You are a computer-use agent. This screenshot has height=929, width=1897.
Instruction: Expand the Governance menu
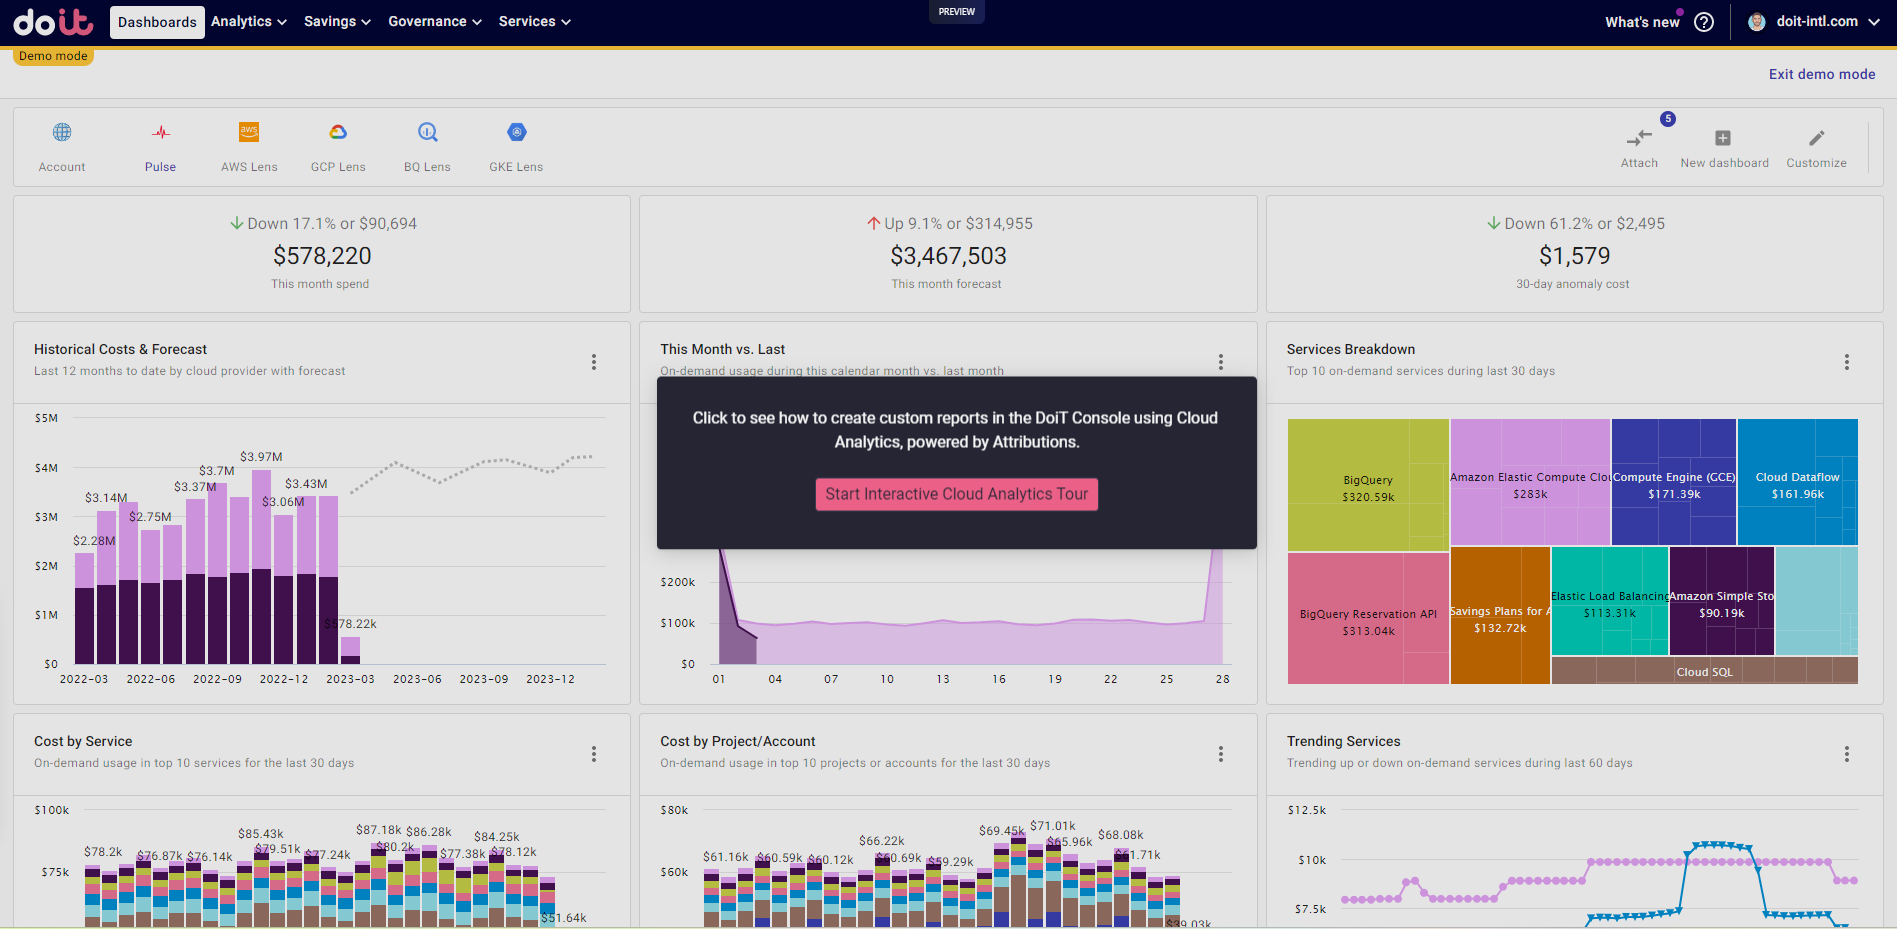coord(435,22)
